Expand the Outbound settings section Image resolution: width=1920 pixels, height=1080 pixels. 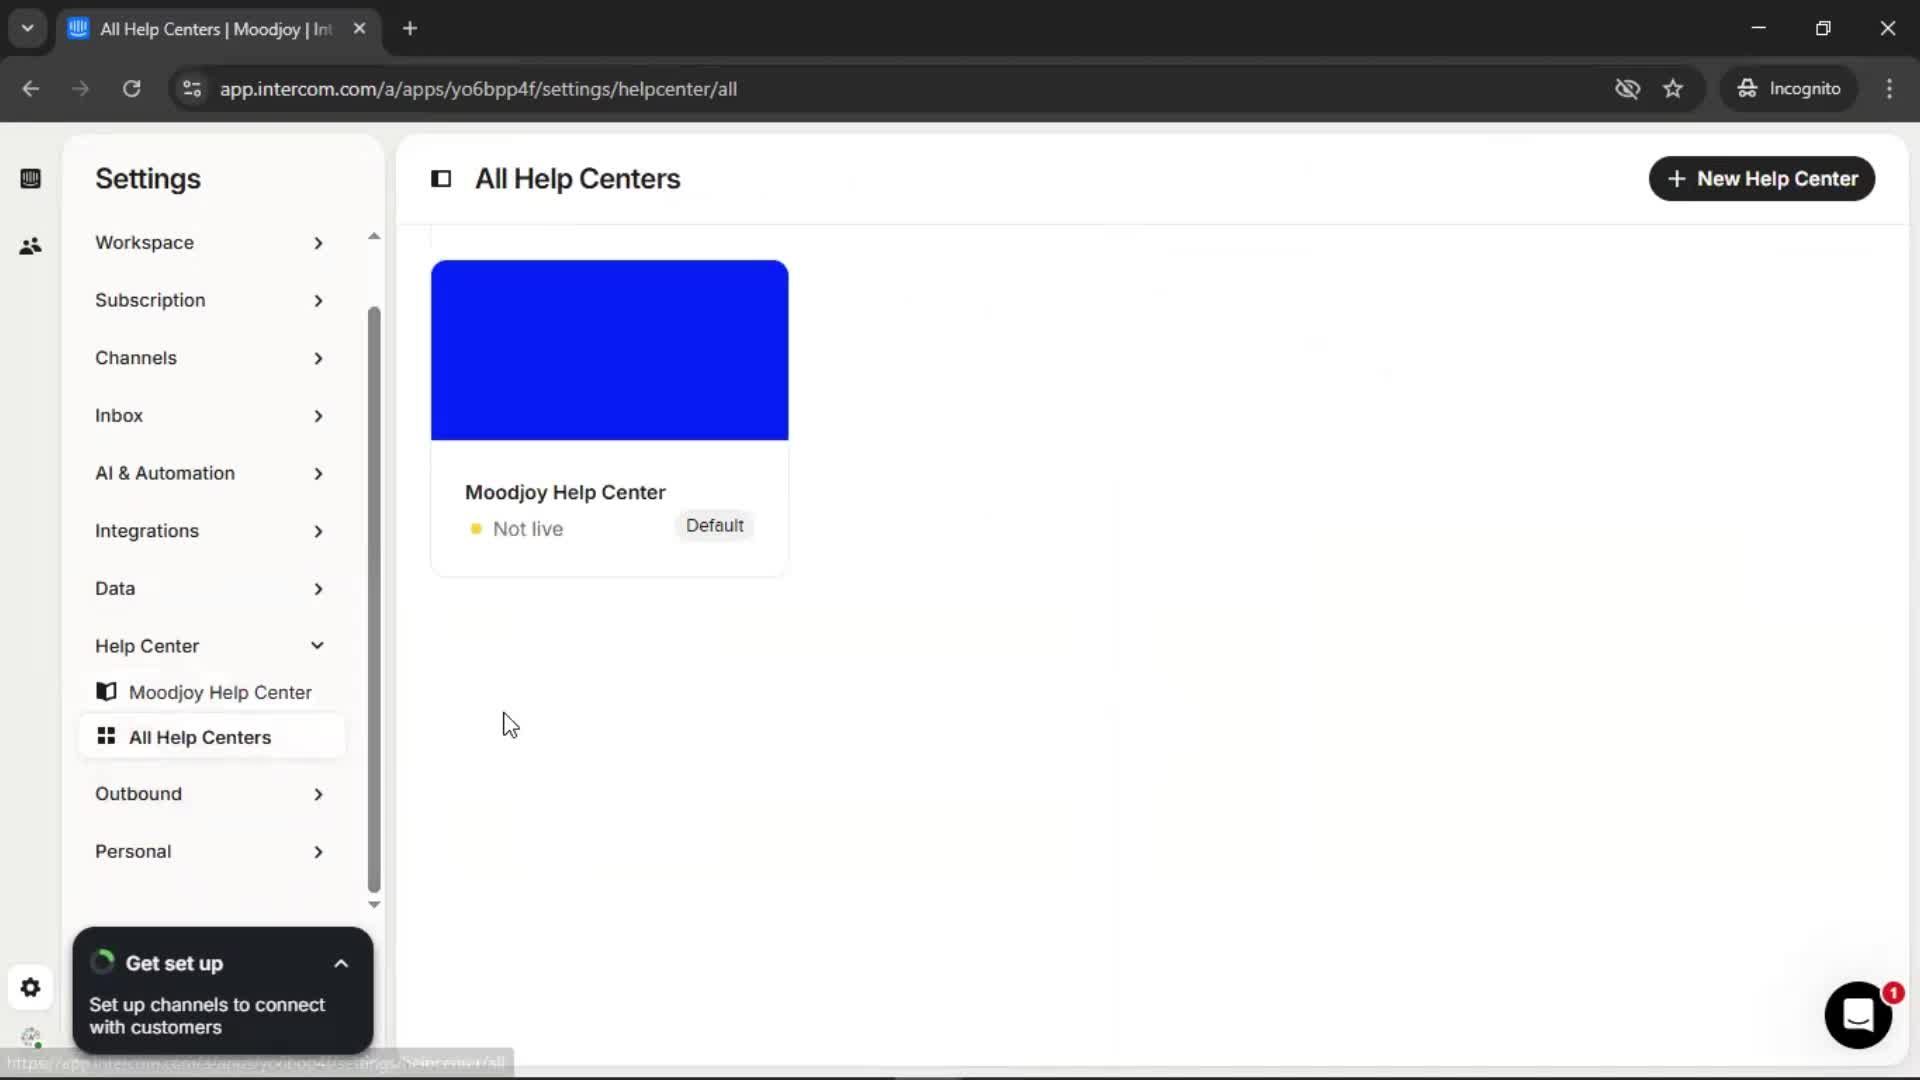click(210, 794)
